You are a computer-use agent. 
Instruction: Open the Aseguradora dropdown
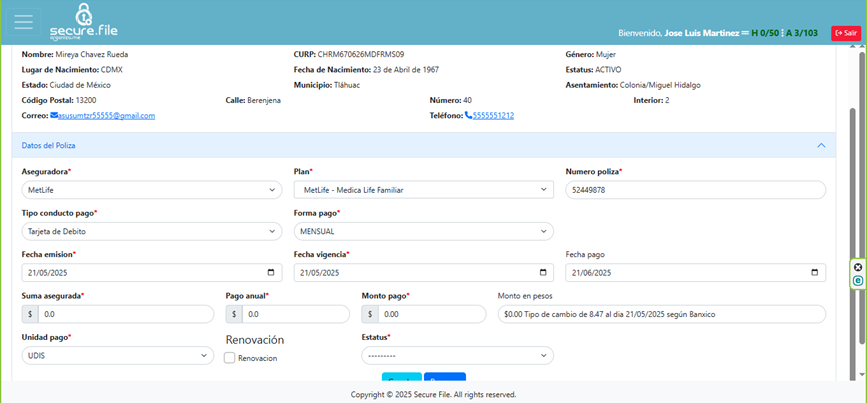151,190
